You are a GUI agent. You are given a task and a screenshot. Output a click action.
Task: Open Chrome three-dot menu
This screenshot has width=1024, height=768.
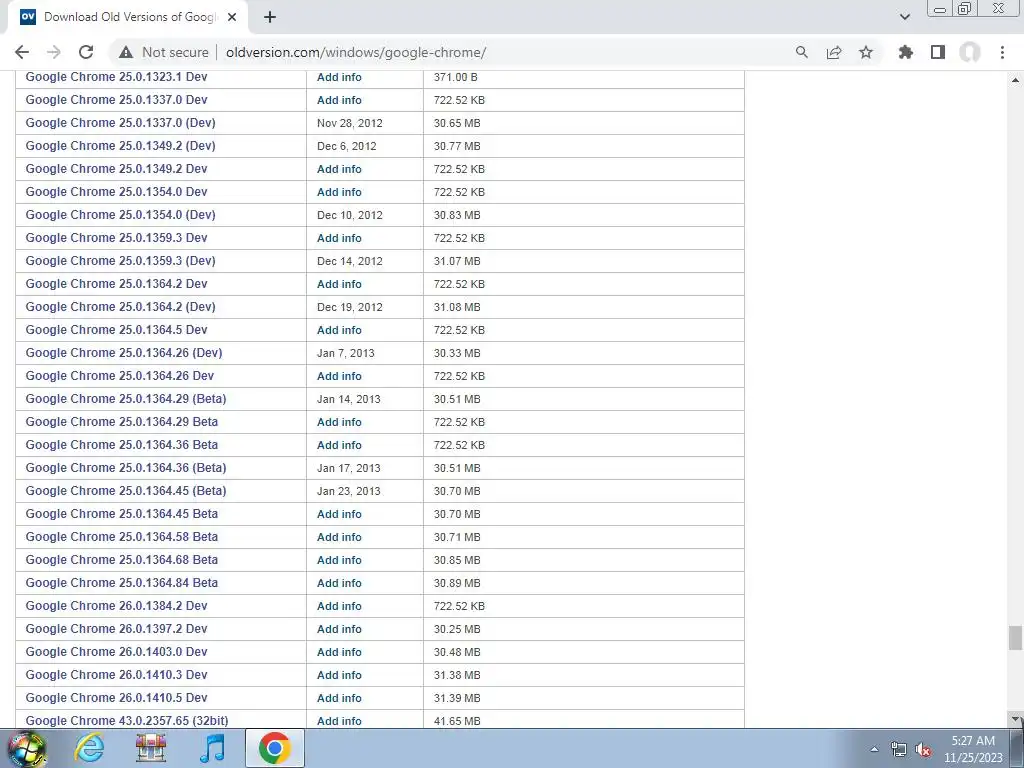pyautogui.click(x=1002, y=52)
